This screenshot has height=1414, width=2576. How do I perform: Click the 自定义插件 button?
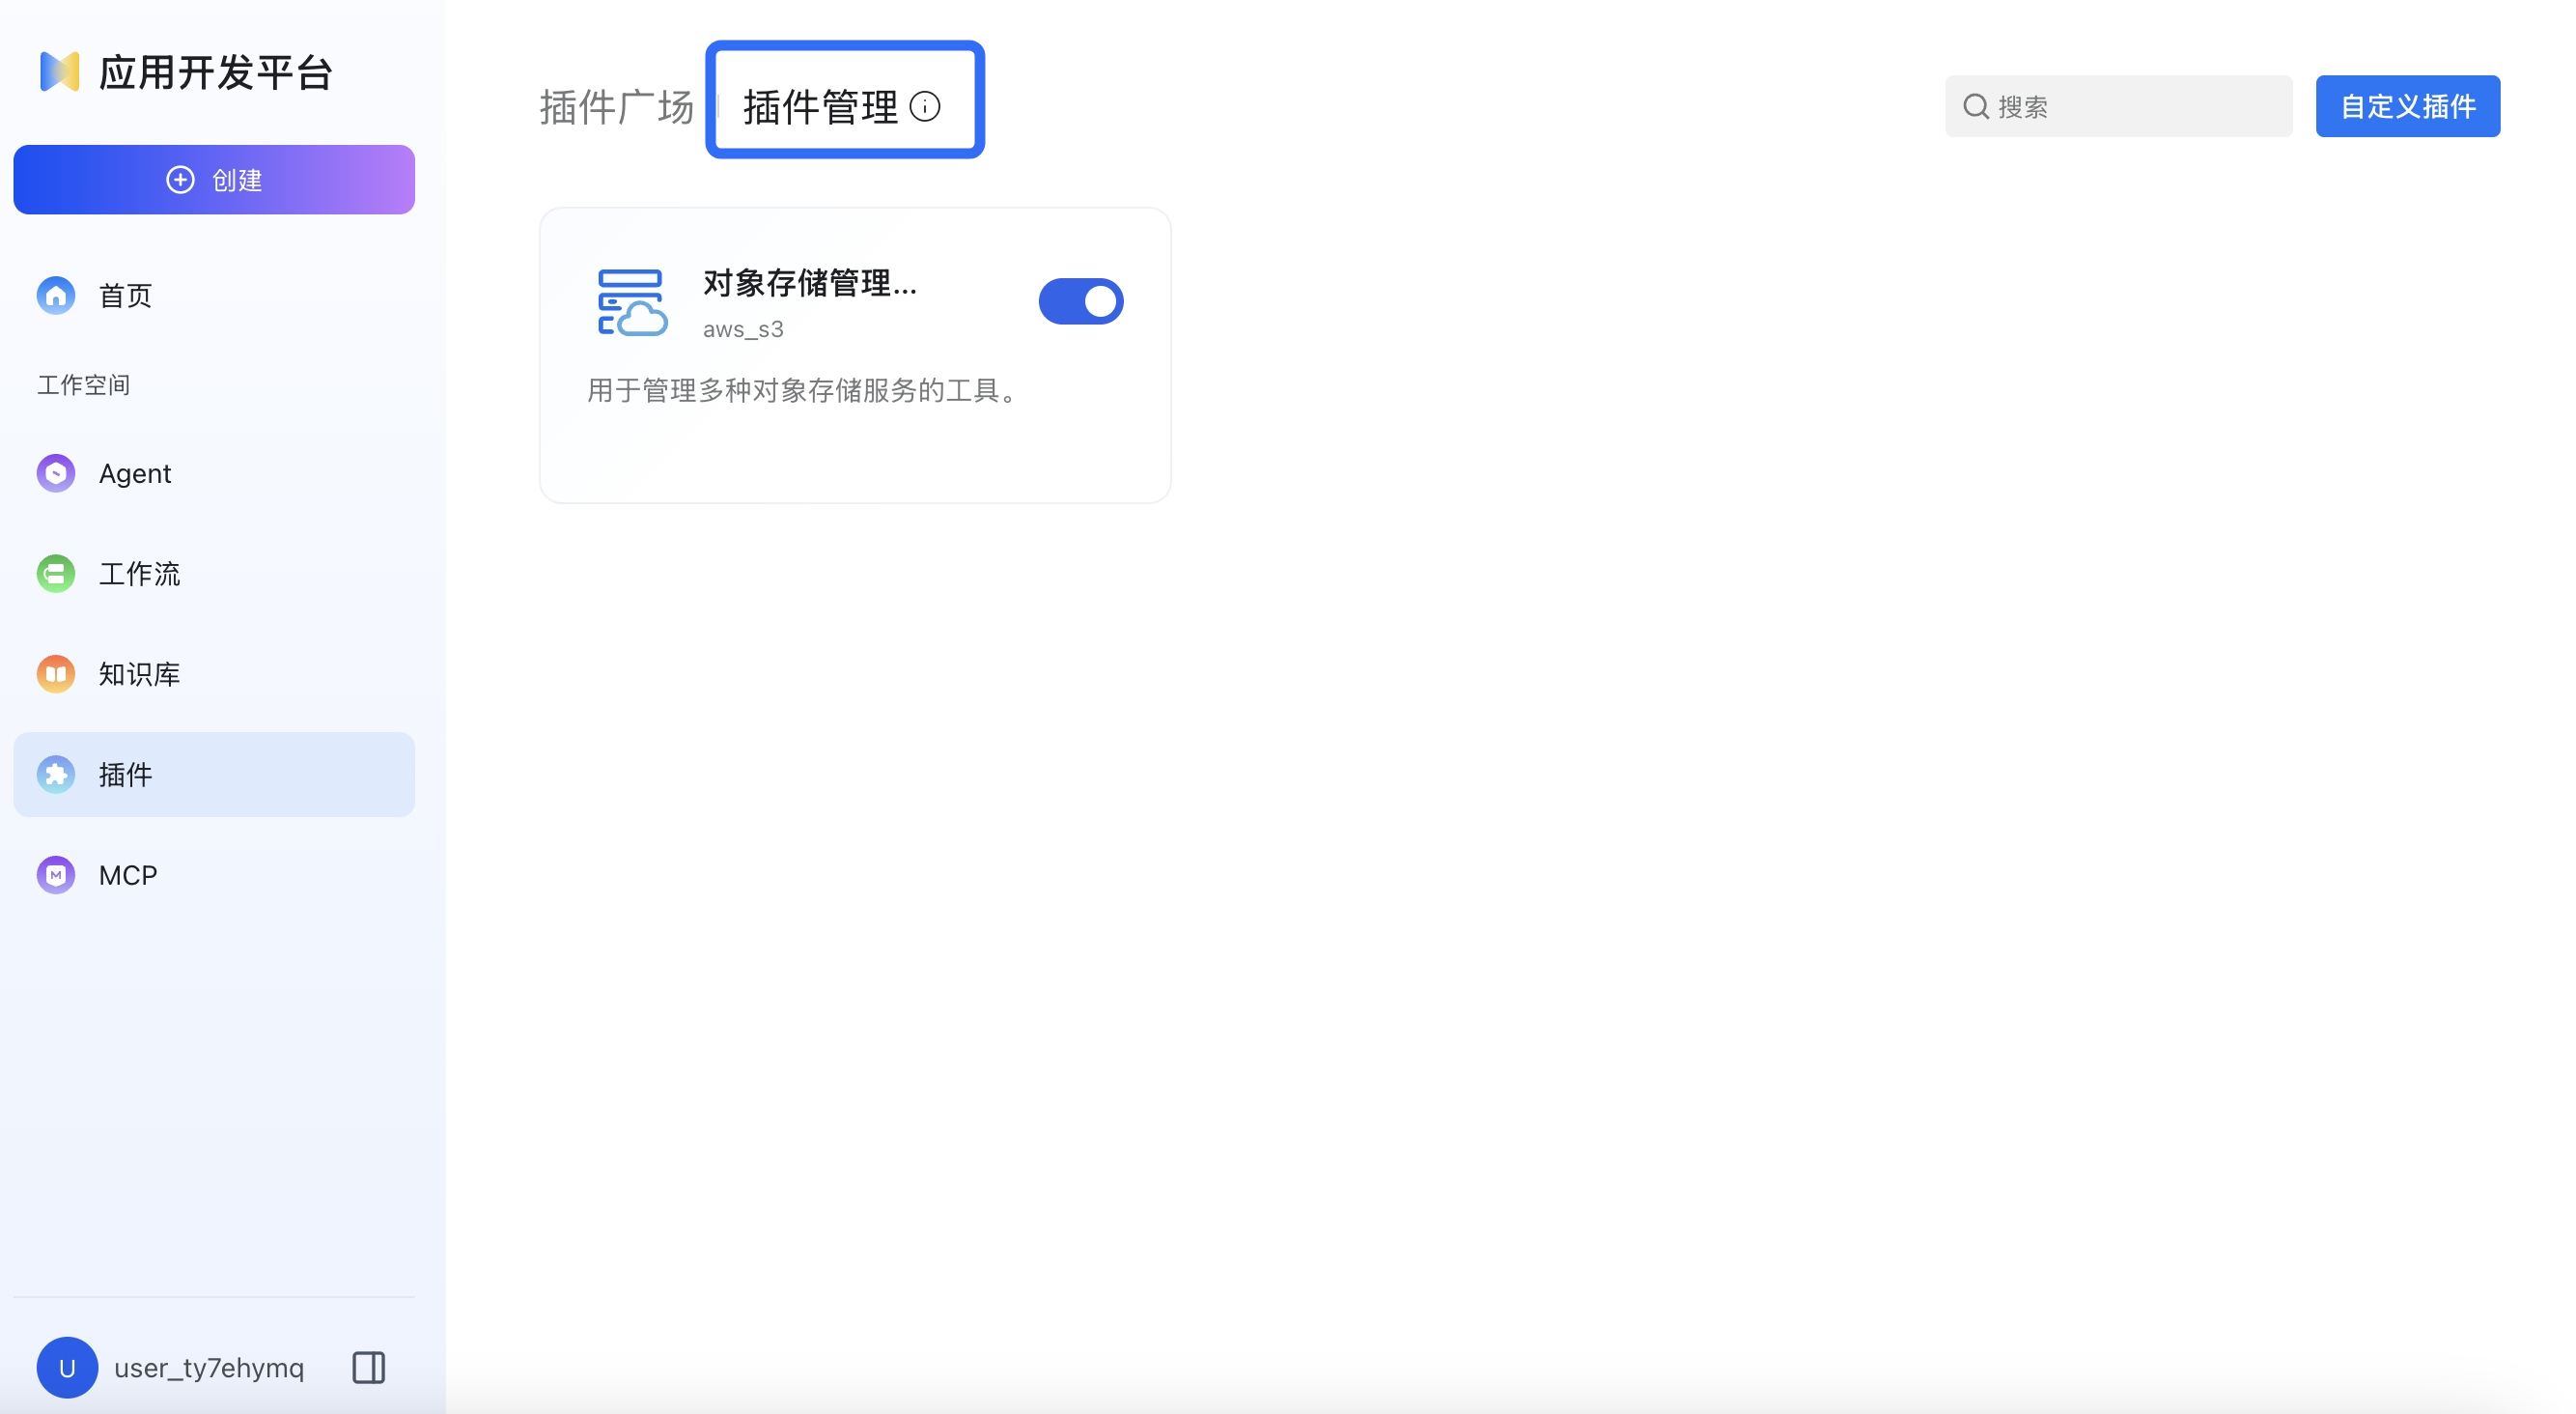[2407, 105]
